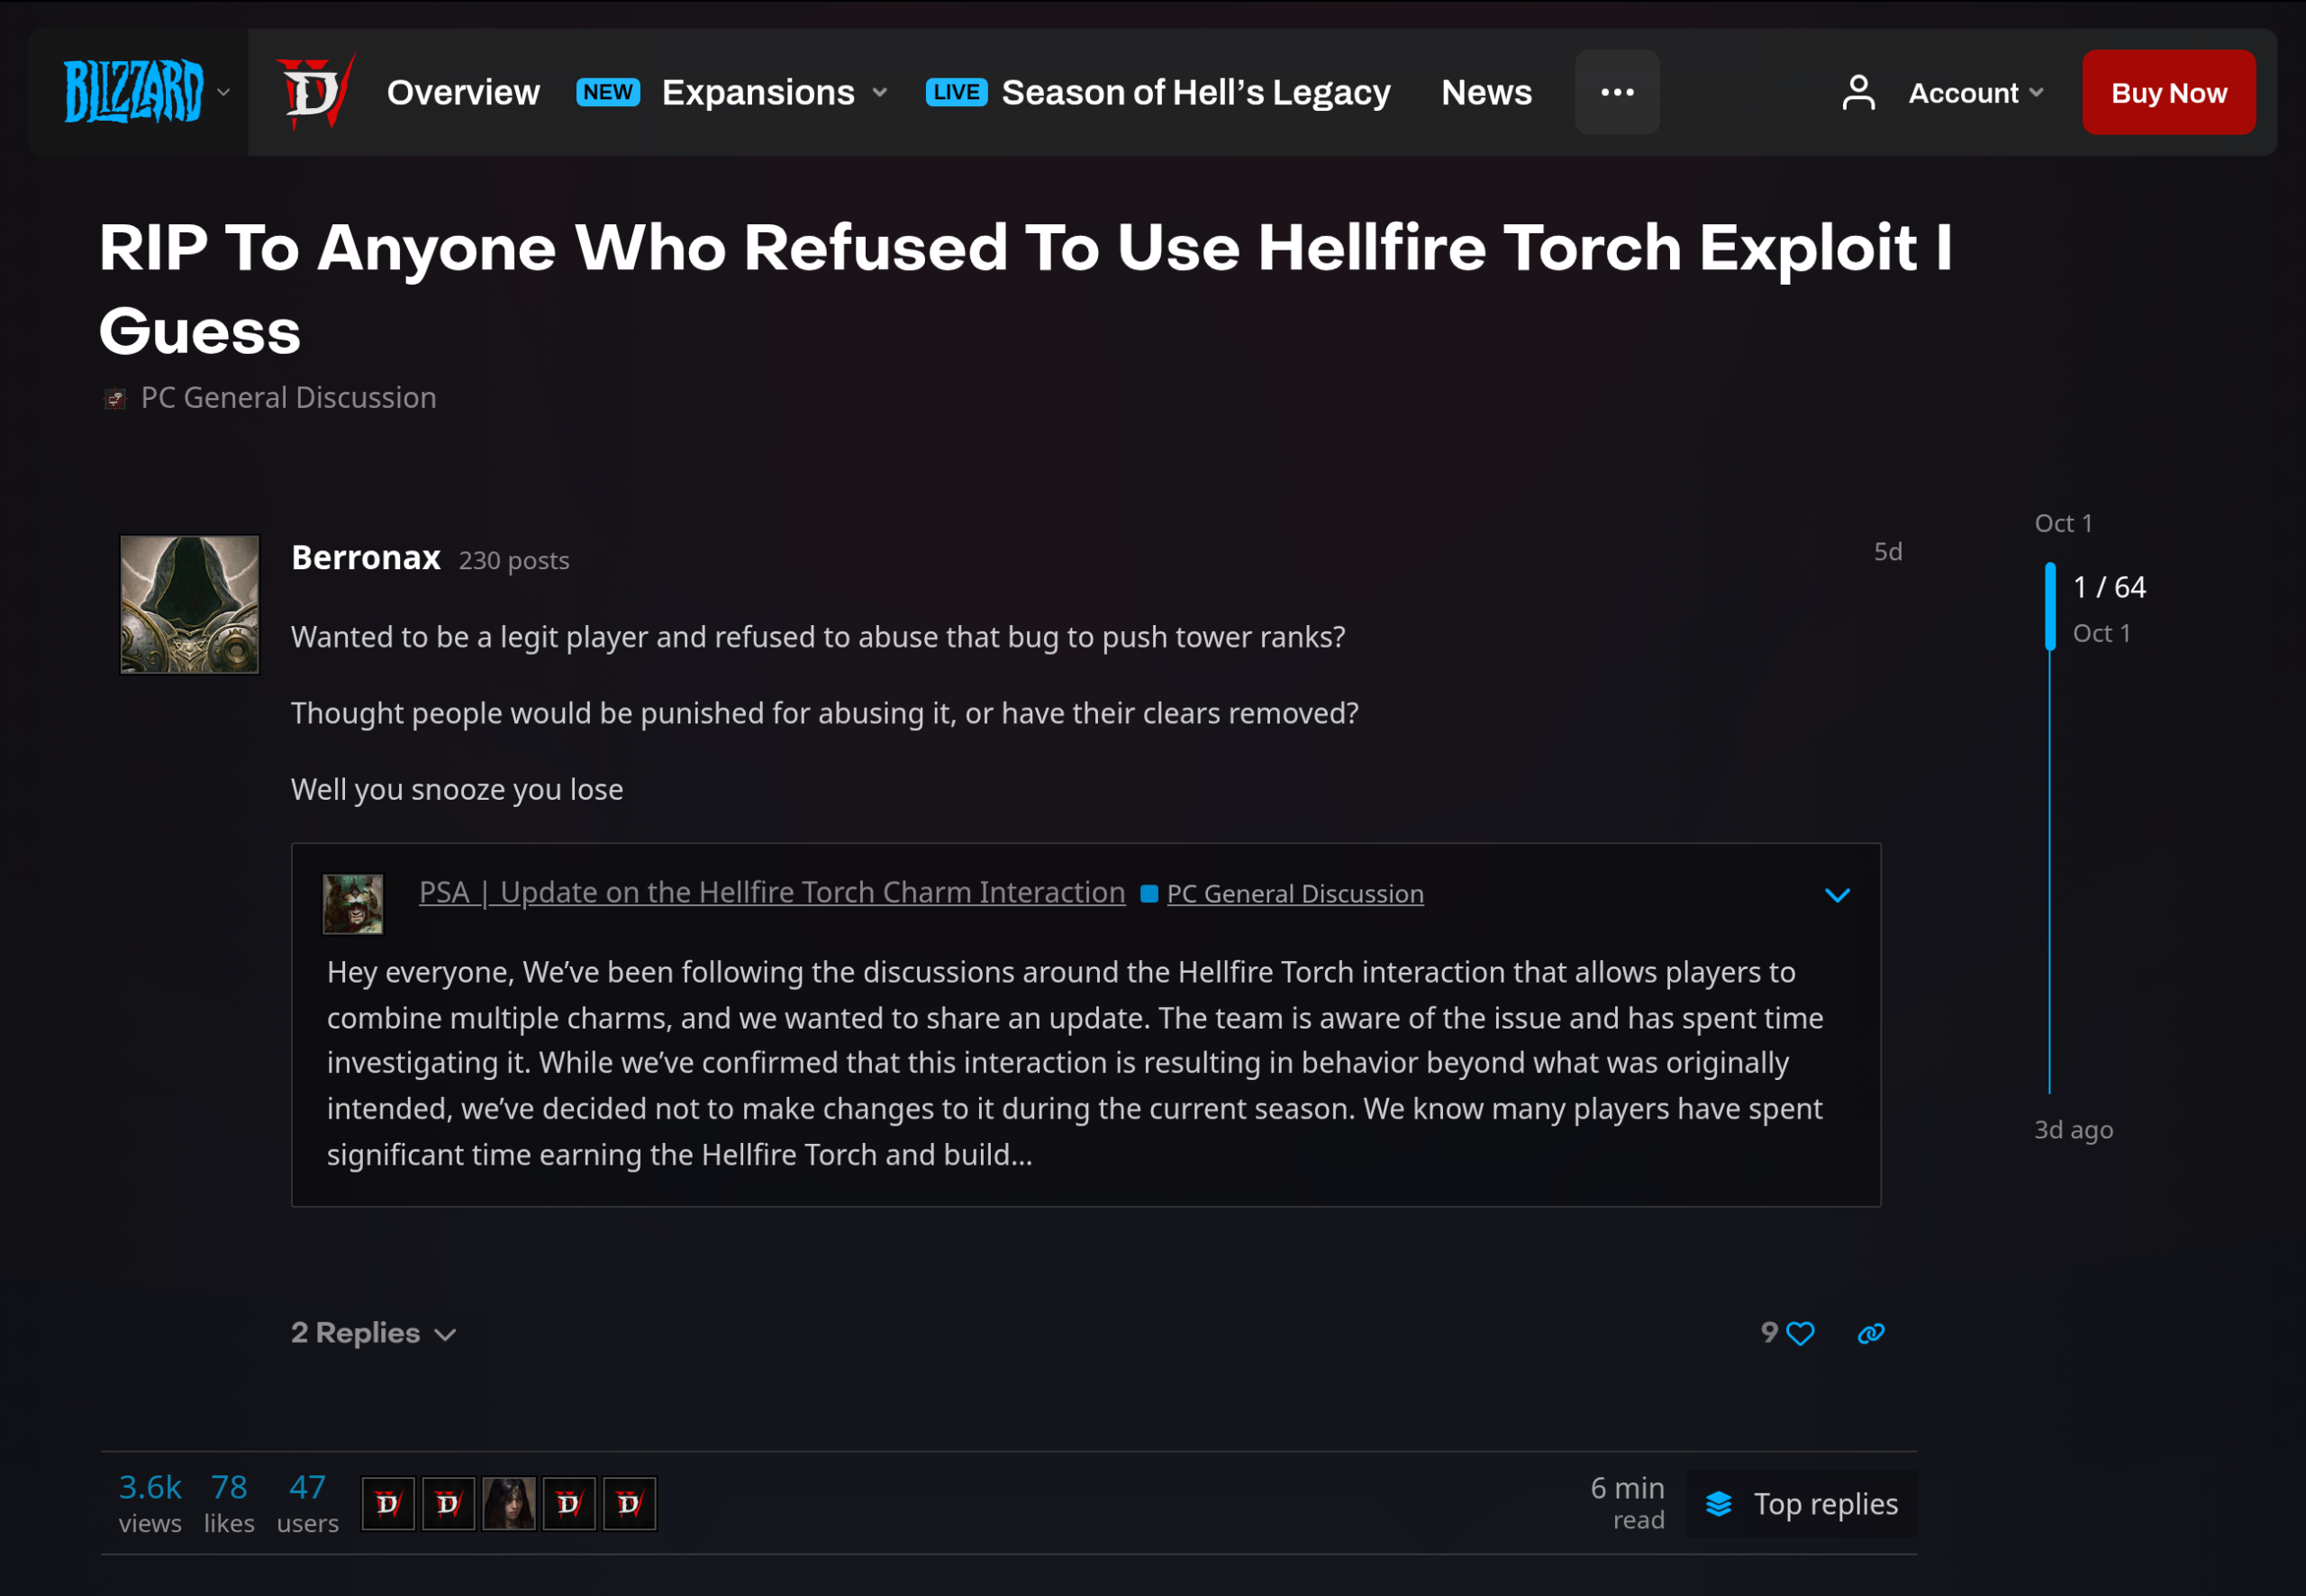Click the Oct 1 timeline start date
Viewport: 2306px width, 1596px height.
2063,523
